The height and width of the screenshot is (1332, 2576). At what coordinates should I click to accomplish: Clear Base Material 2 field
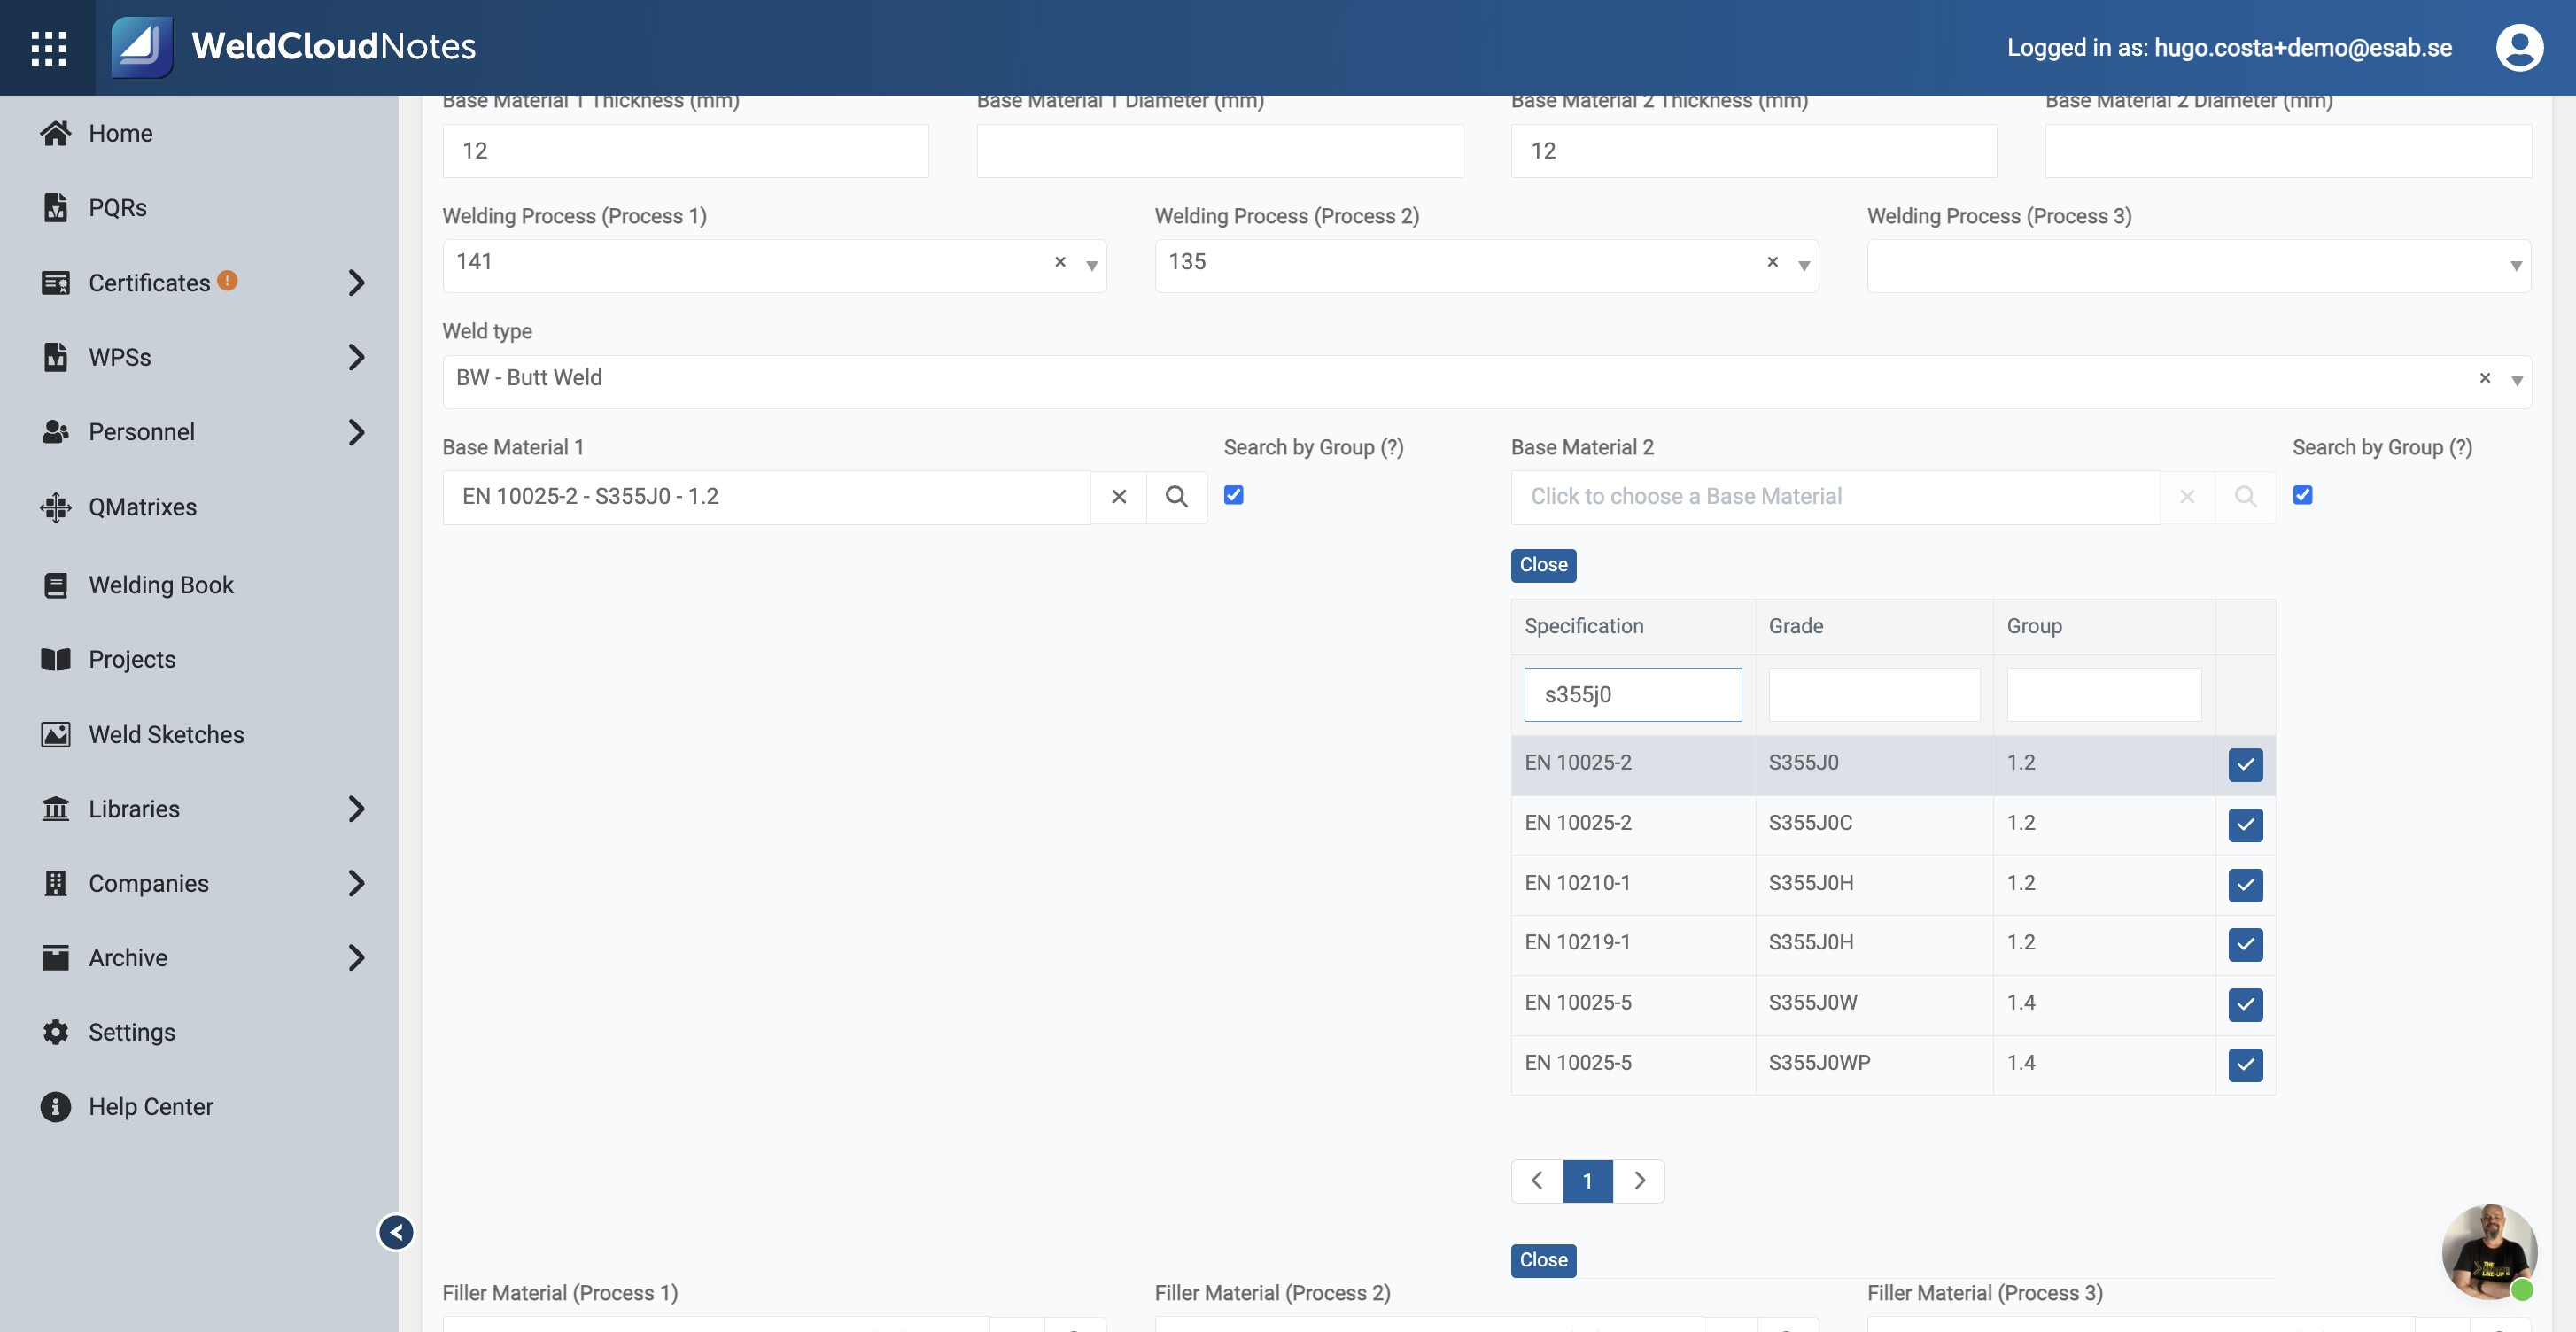(2187, 497)
